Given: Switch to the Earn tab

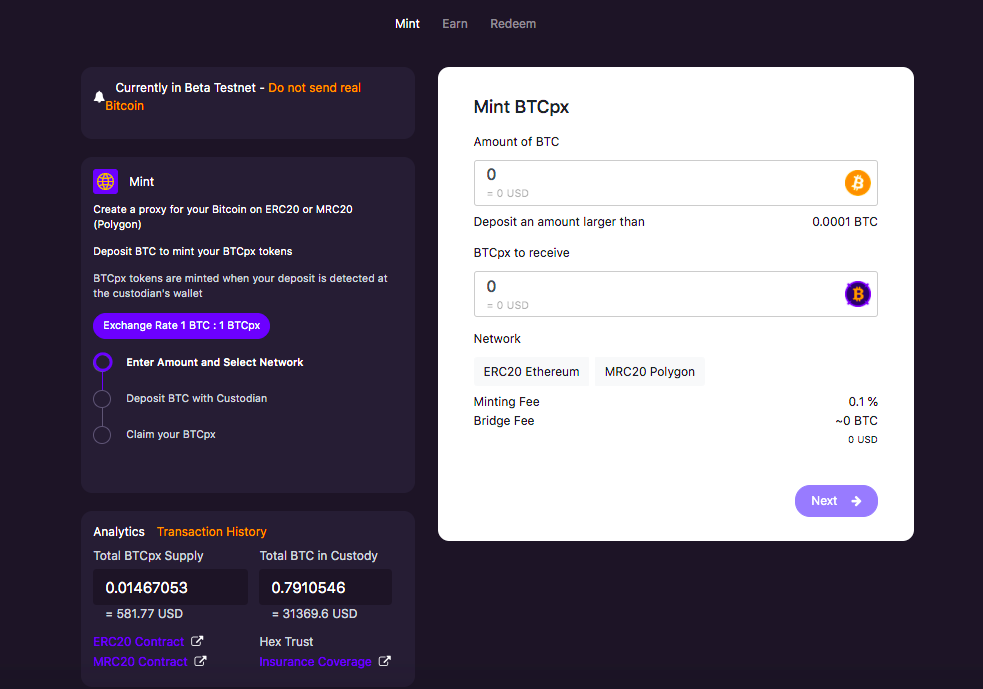Looking at the screenshot, I should tap(455, 24).
